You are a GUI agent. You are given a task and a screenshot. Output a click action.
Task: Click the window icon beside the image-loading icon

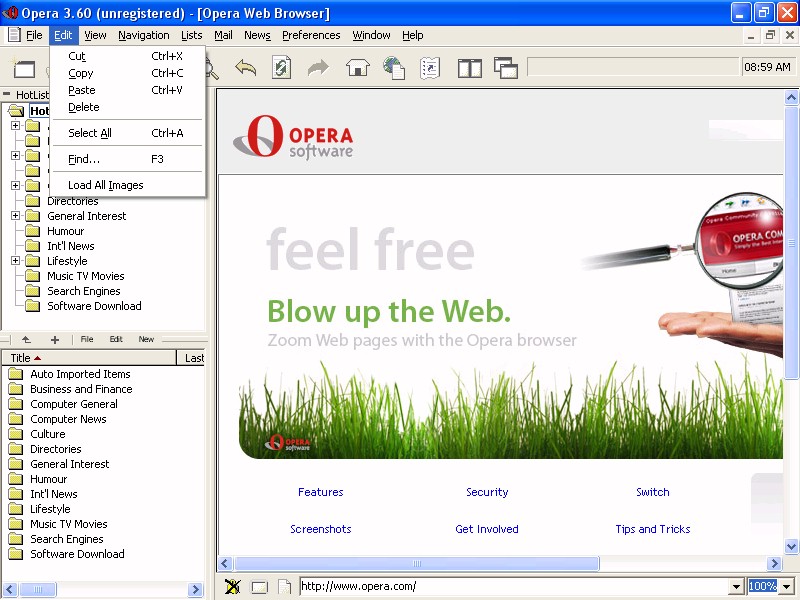click(x=259, y=587)
